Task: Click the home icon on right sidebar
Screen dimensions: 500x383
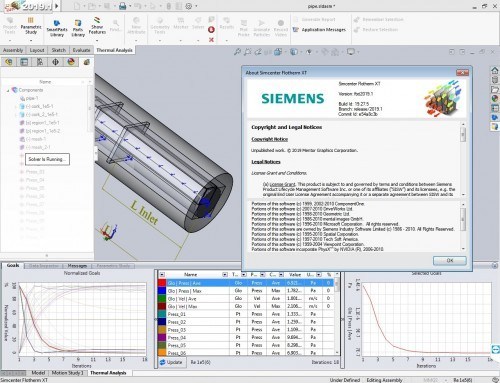Action: [x=495, y=70]
